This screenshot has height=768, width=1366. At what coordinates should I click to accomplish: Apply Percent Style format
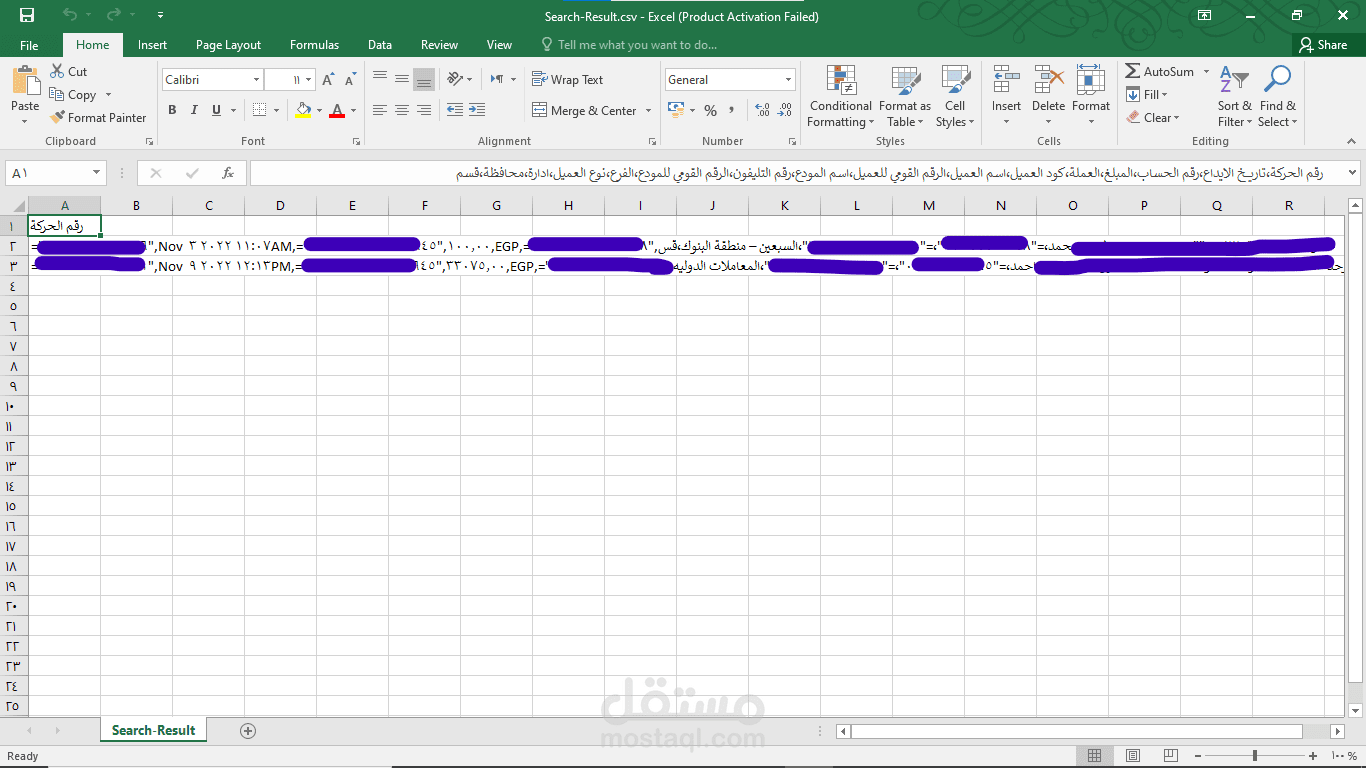pyautogui.click(x=711, y=110)
